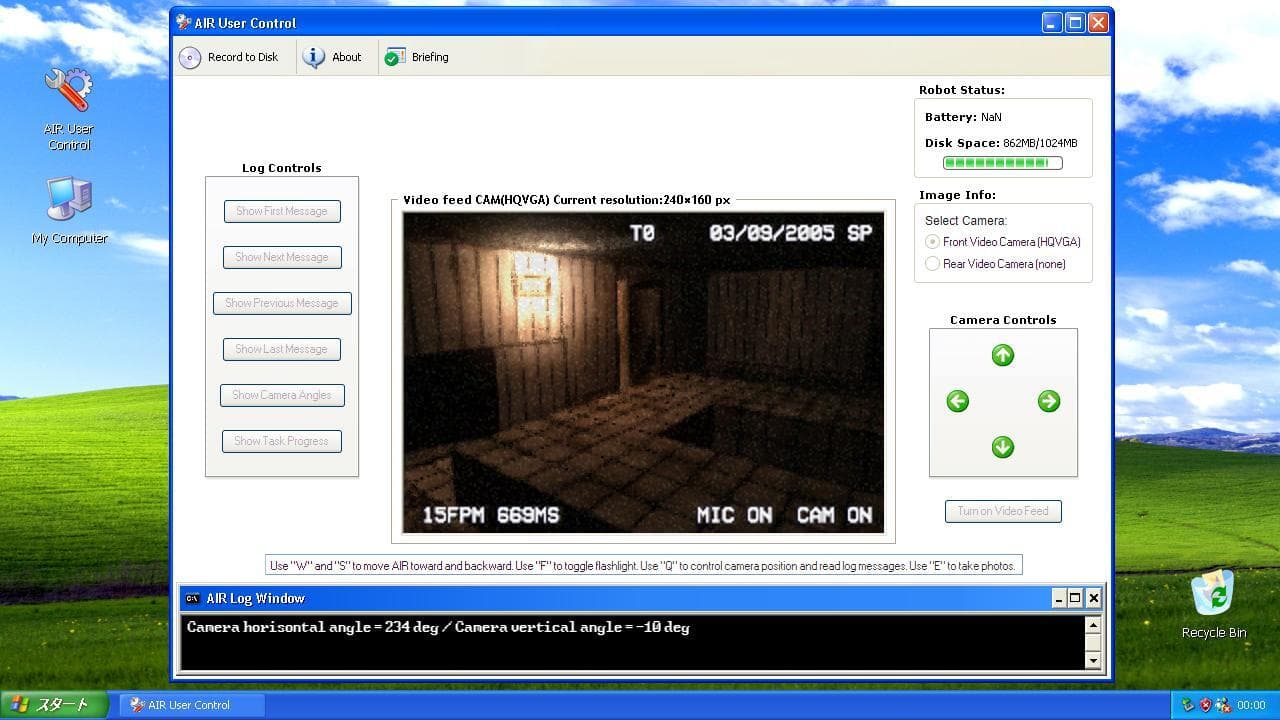Open Record to Disk toolbar item
This screenshot has height=720, width=1280.
[229, 57]
